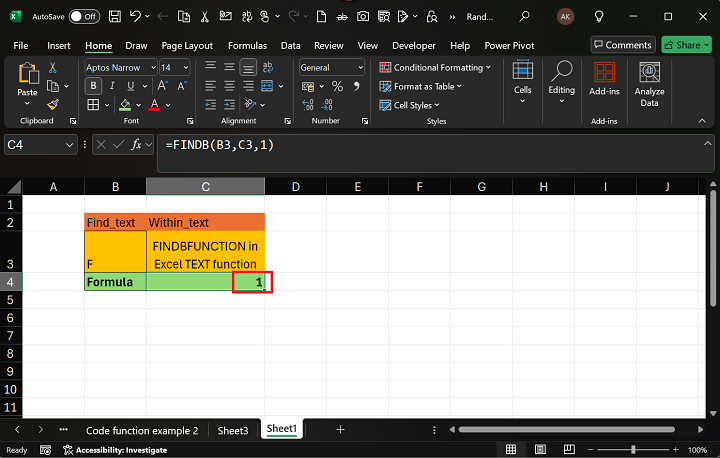Toggle Bold formatting button
Image resolution: width=720 pixels, height=458 pixels.
click(x=93, y=86)
